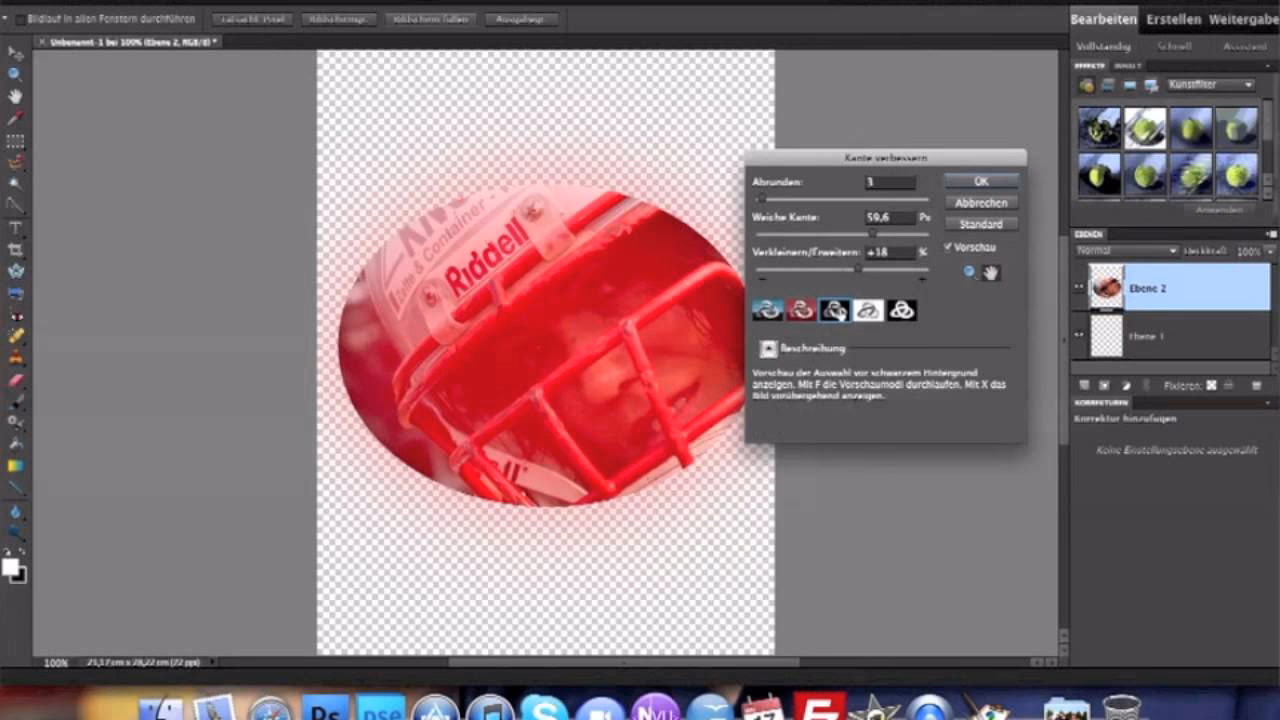Hide the Ebene 1 layer
Screen dimensions: 1280x720
(1080, 336)
